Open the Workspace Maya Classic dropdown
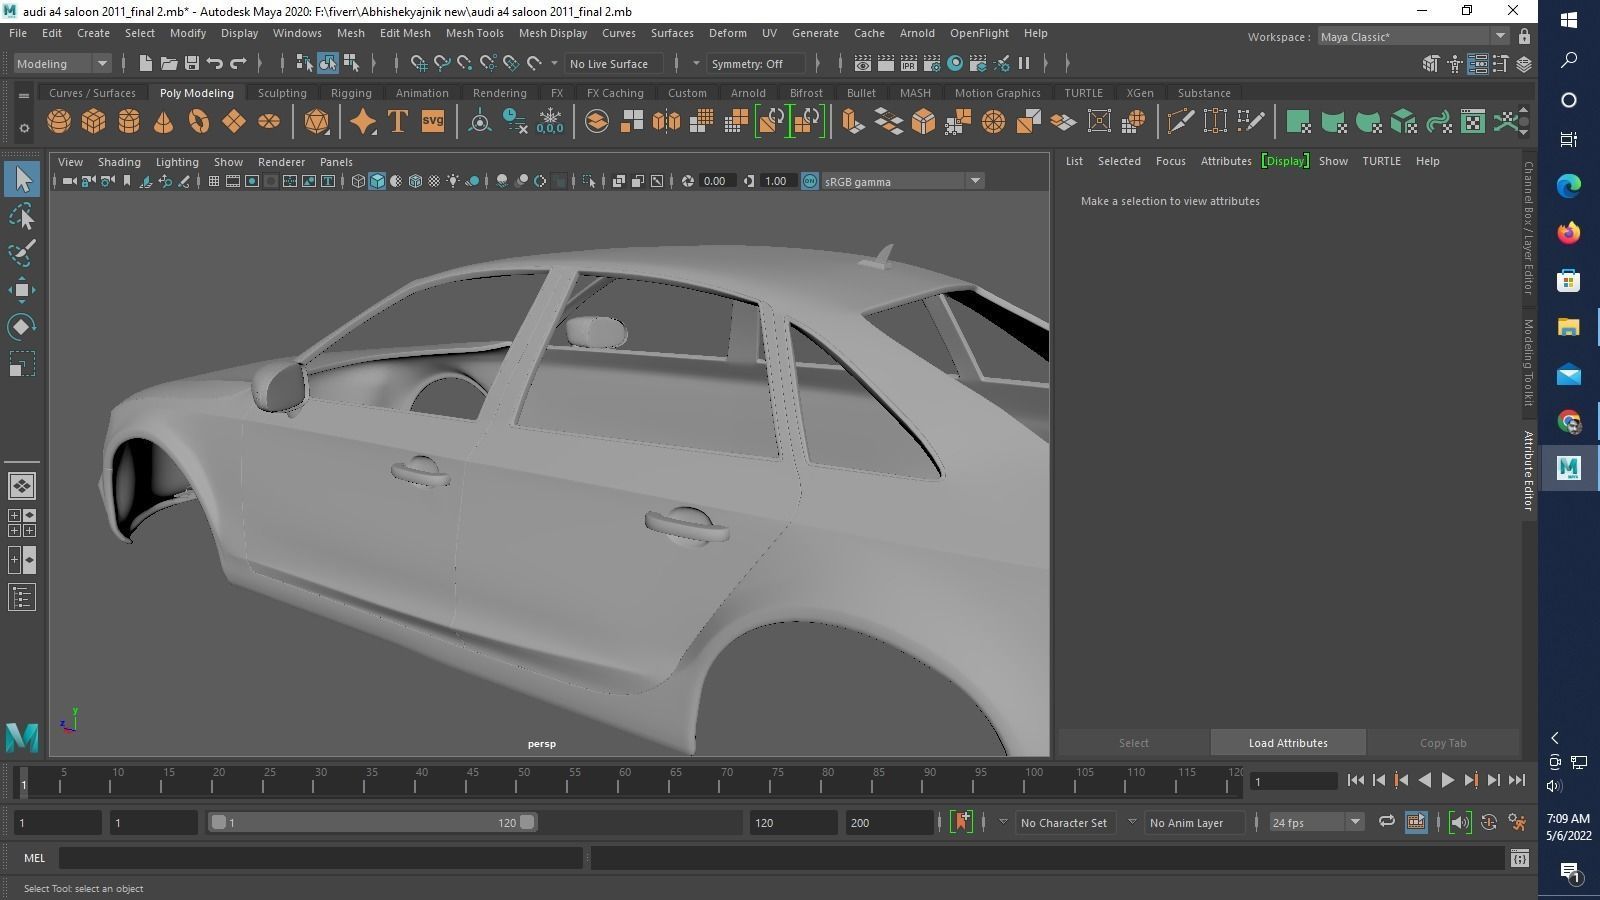Image resolution: width=1600 pixels, height=900 pixels. (1412, 37)
